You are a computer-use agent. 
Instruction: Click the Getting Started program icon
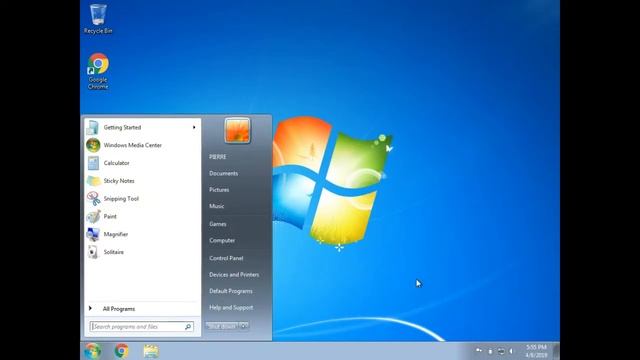[x=93, y=127]
